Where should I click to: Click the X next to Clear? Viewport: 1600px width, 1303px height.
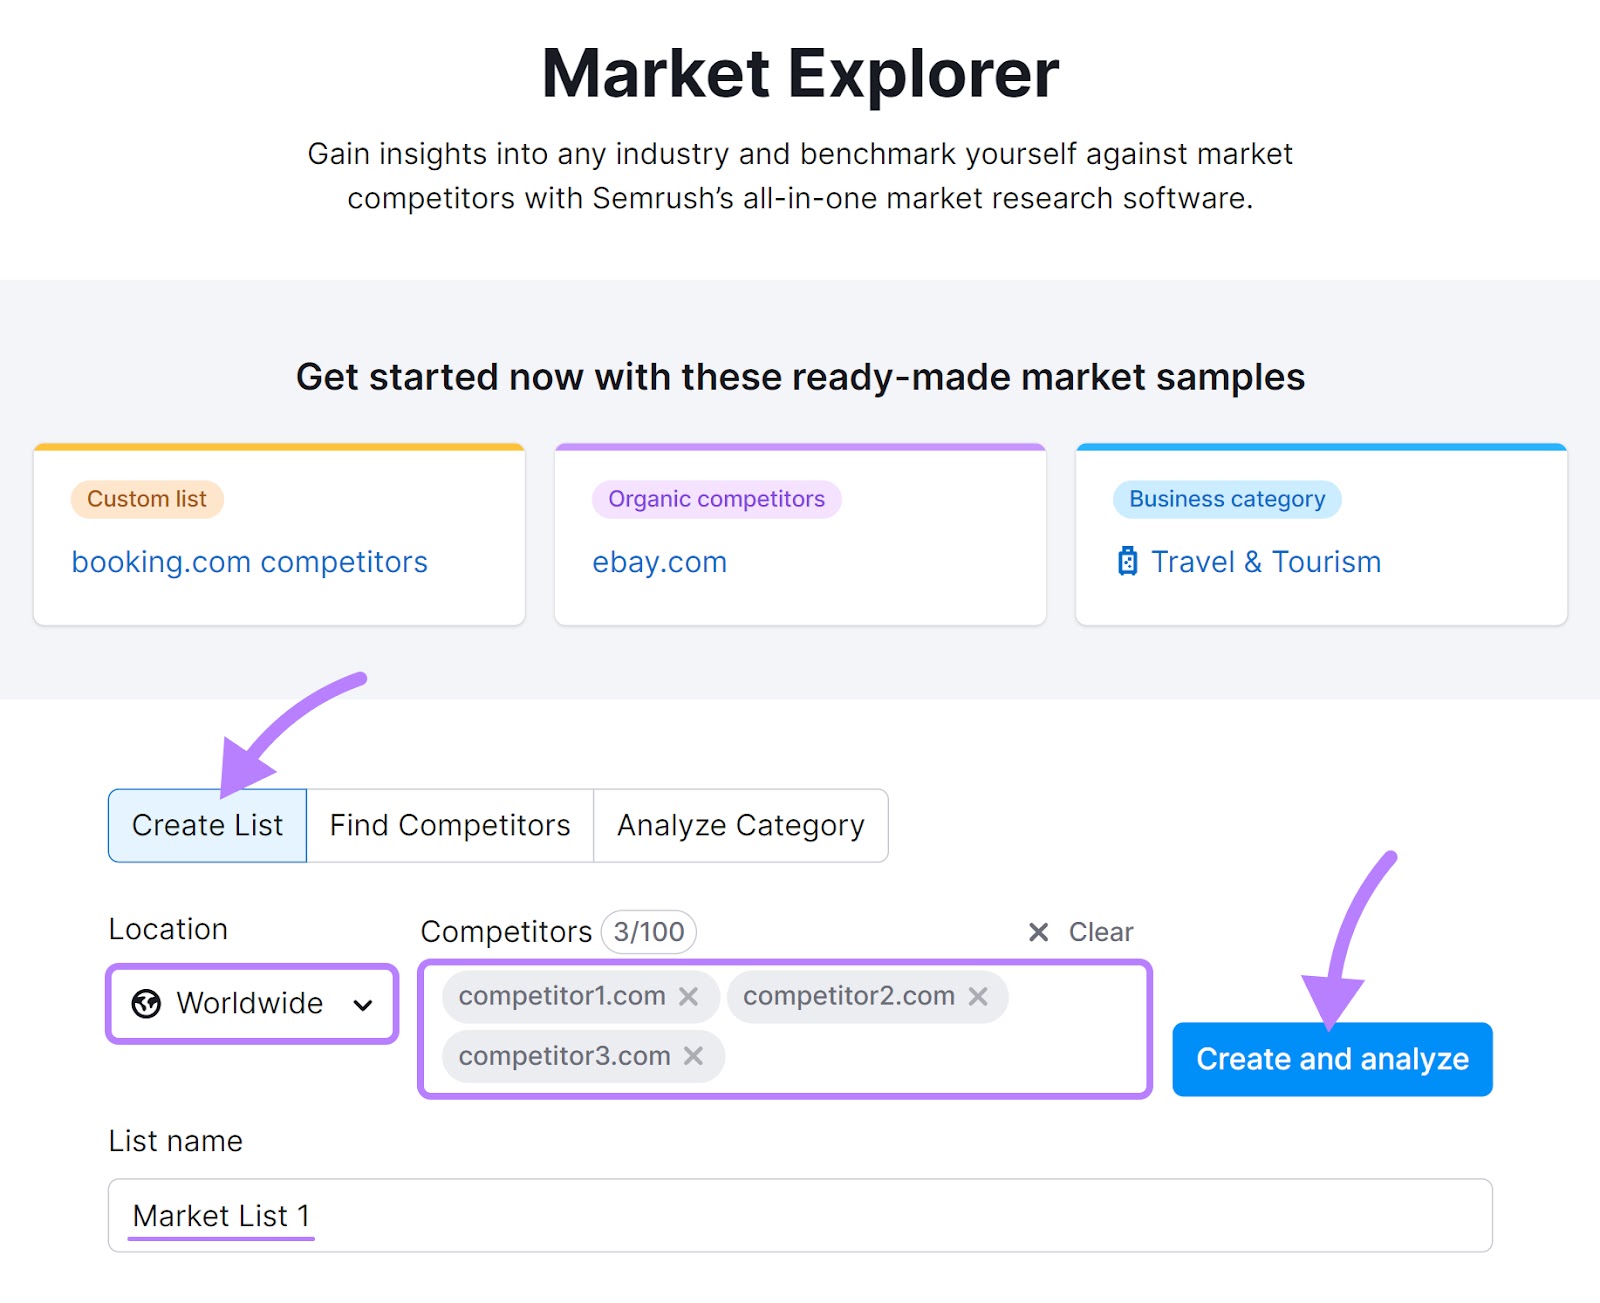pyautogui.click(x=1037, y=932)
